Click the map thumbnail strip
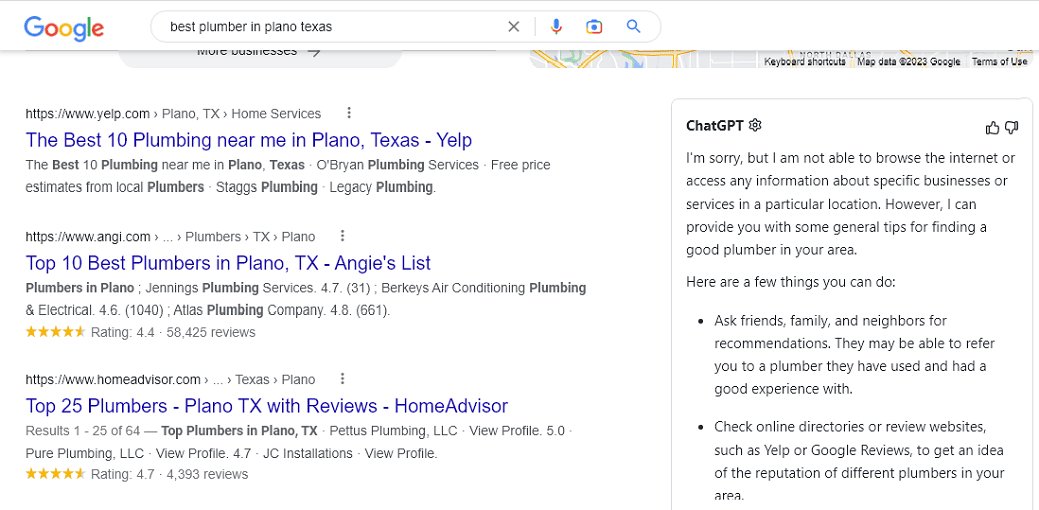 click(782, 58)
